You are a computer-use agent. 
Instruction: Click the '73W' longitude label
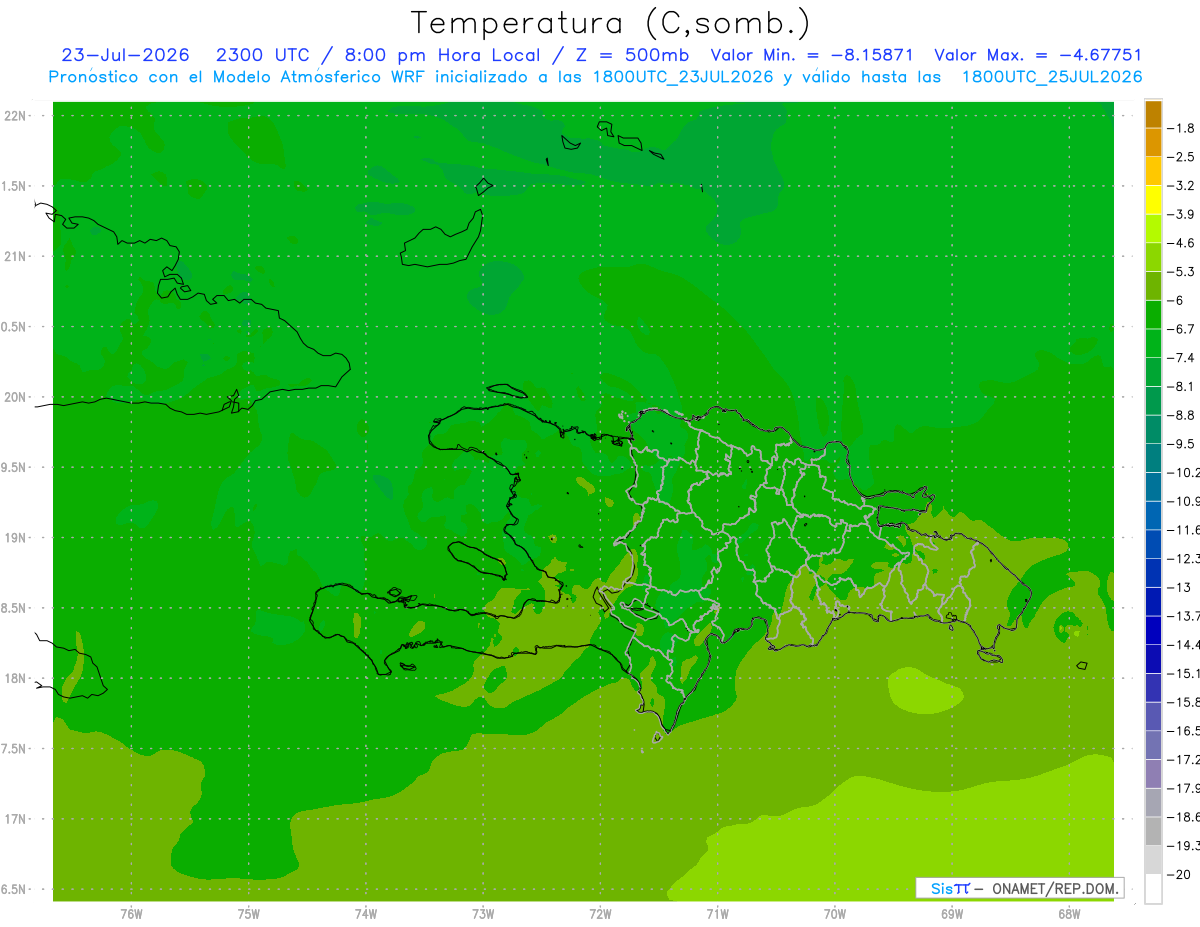pyautogui.click(x=483, y=913)
